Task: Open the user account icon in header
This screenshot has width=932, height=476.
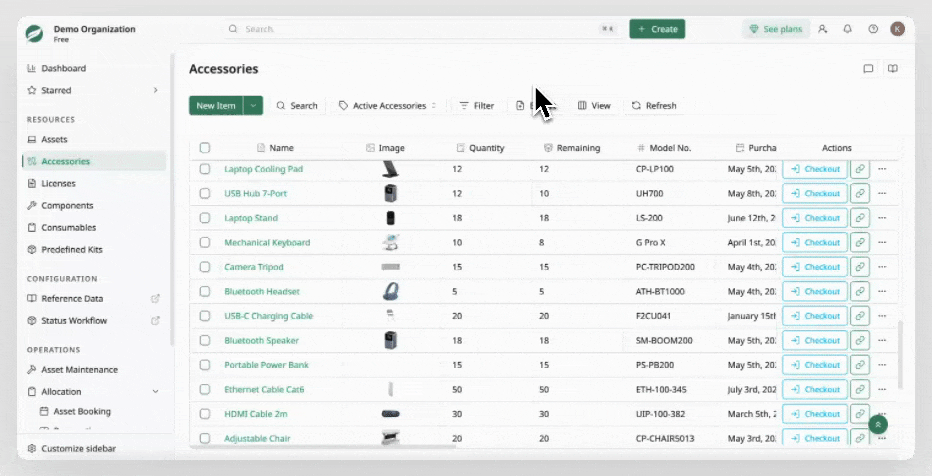Action: [x=823, y=29]
